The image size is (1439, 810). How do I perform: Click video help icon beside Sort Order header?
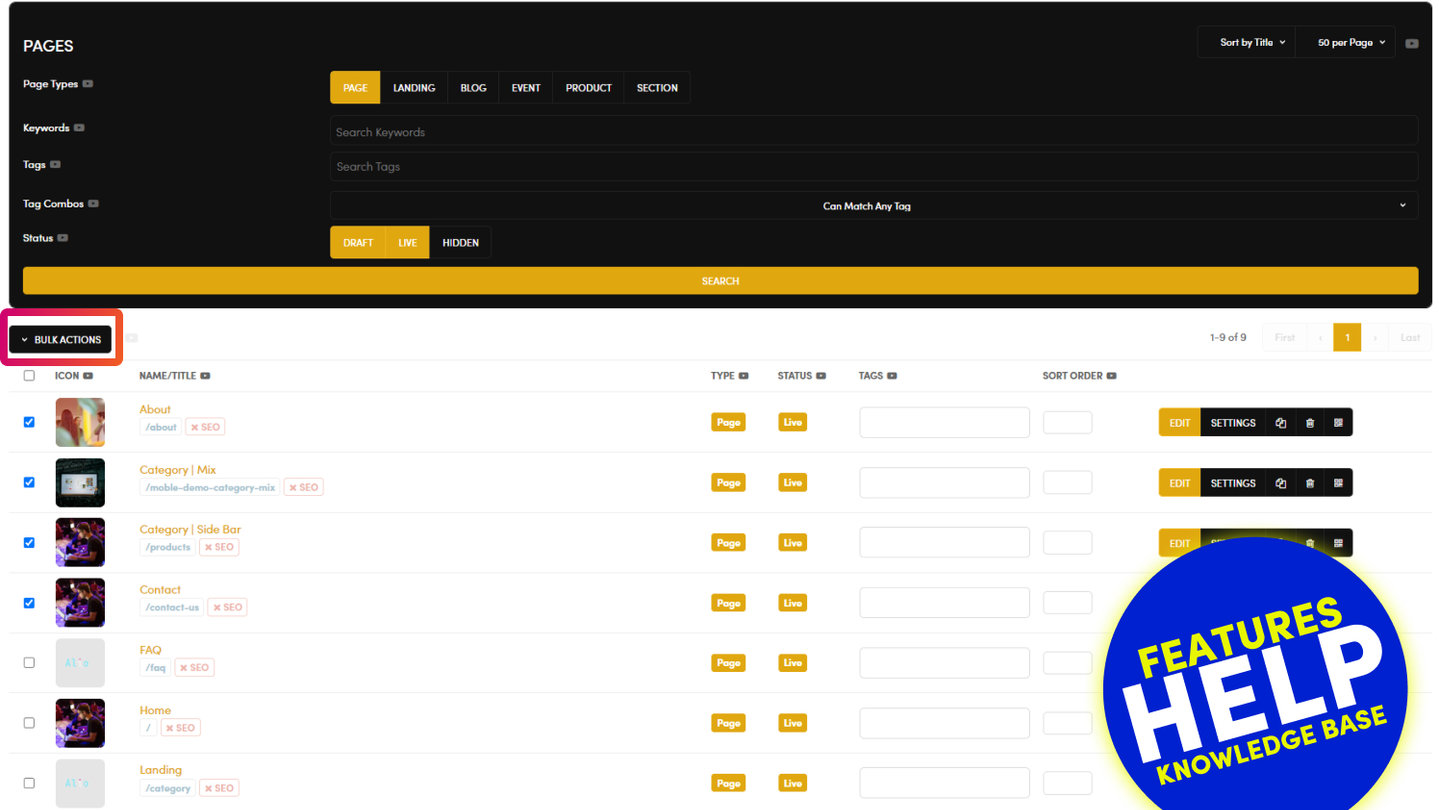tap(1111, 376)
